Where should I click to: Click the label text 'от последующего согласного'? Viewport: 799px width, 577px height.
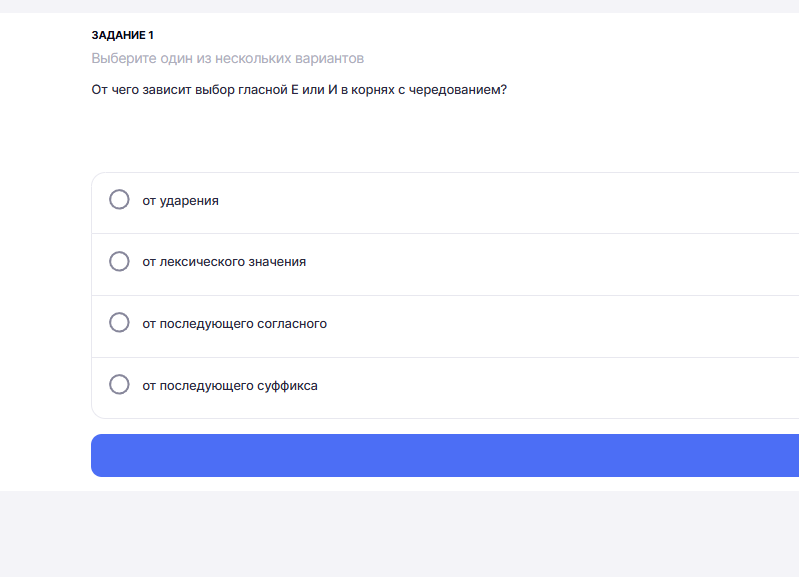(234, 324)
